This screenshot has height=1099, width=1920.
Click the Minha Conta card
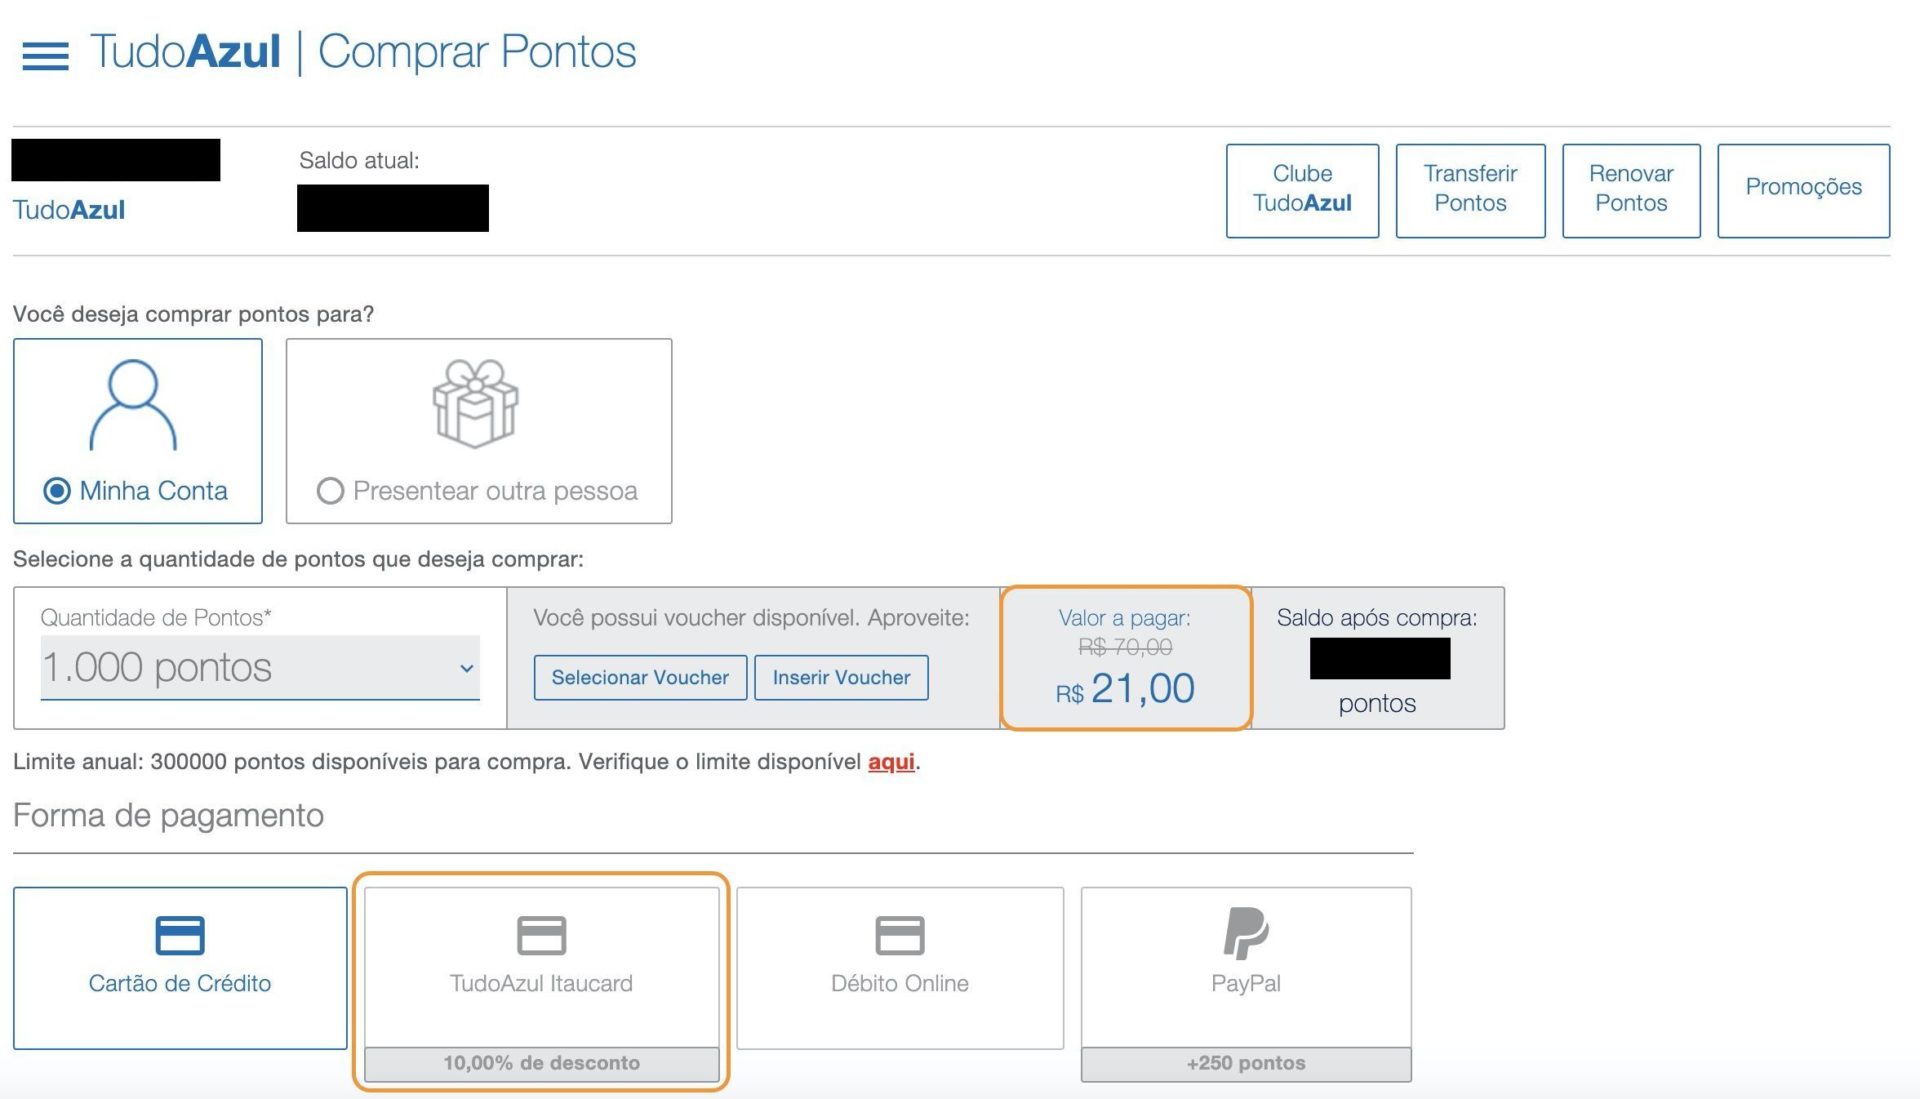pos(138,431)
